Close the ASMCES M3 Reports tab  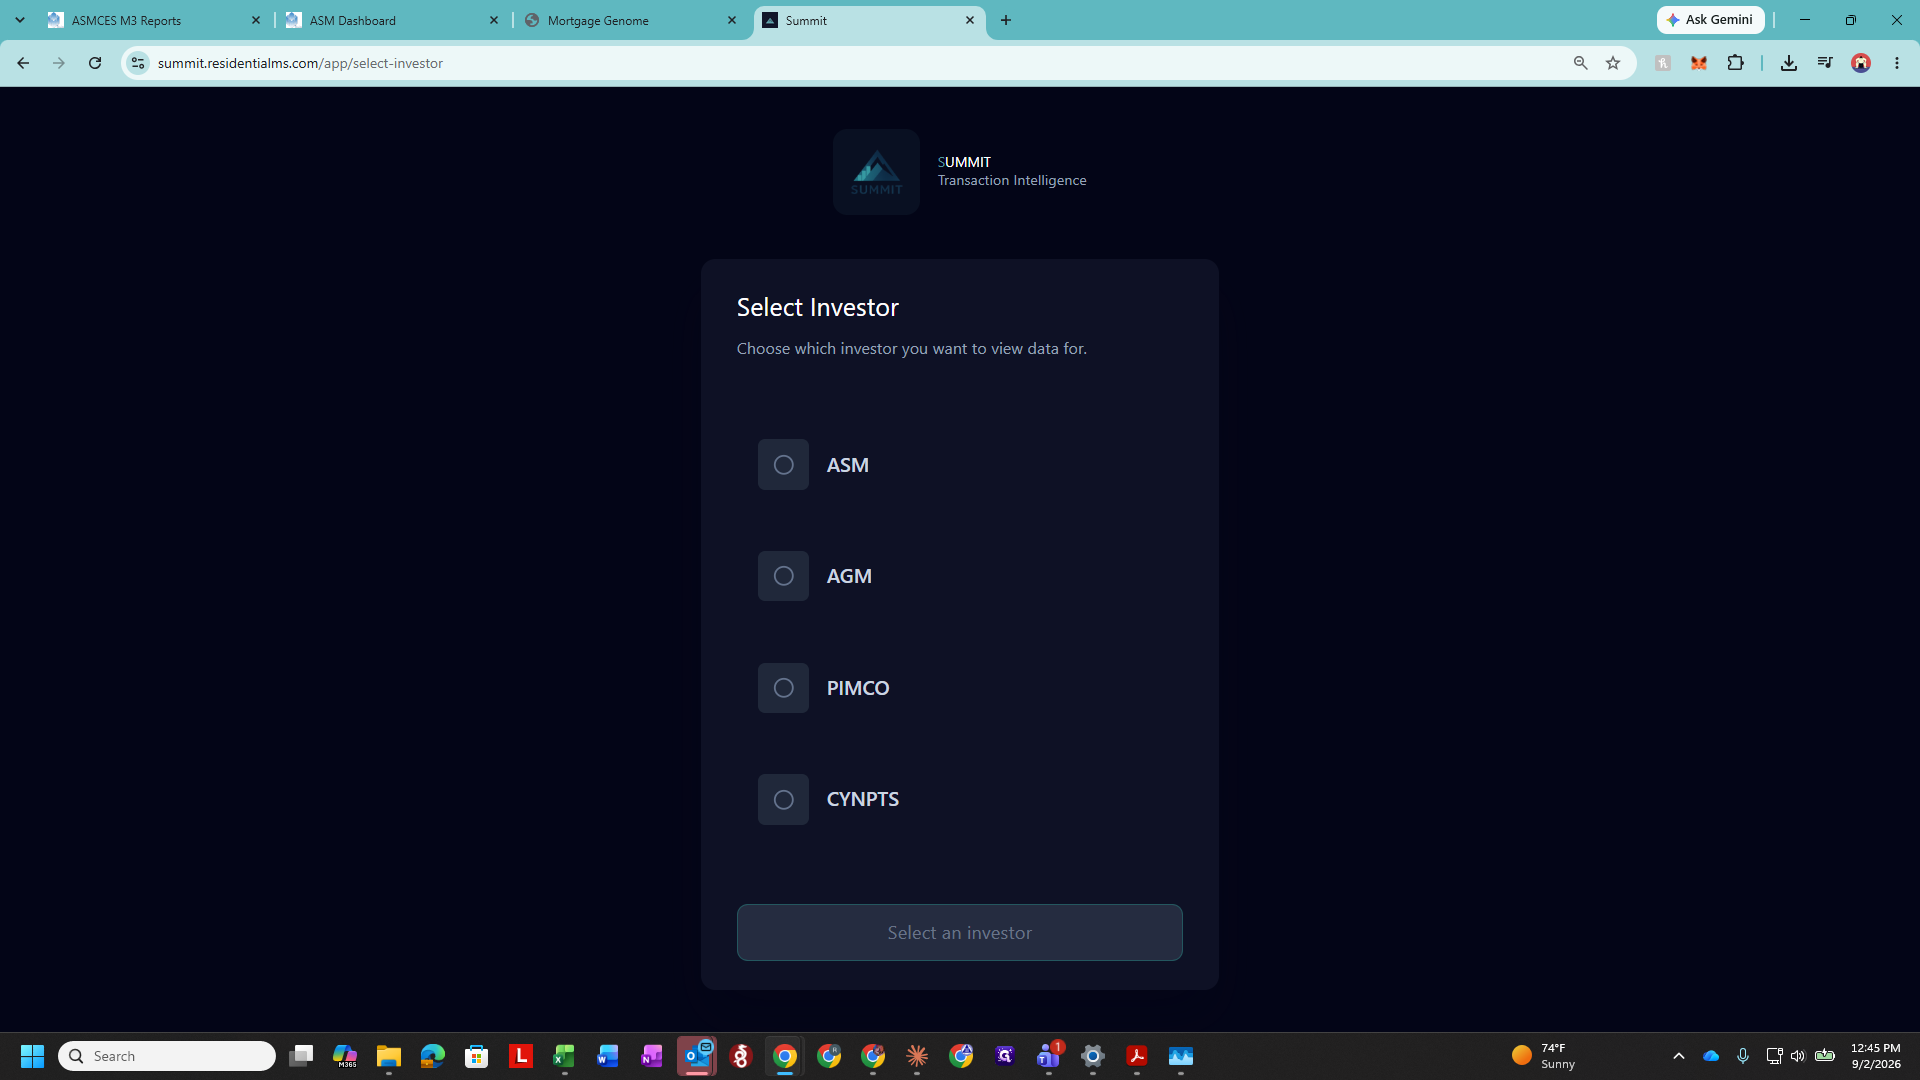click(x=256, y=20)
